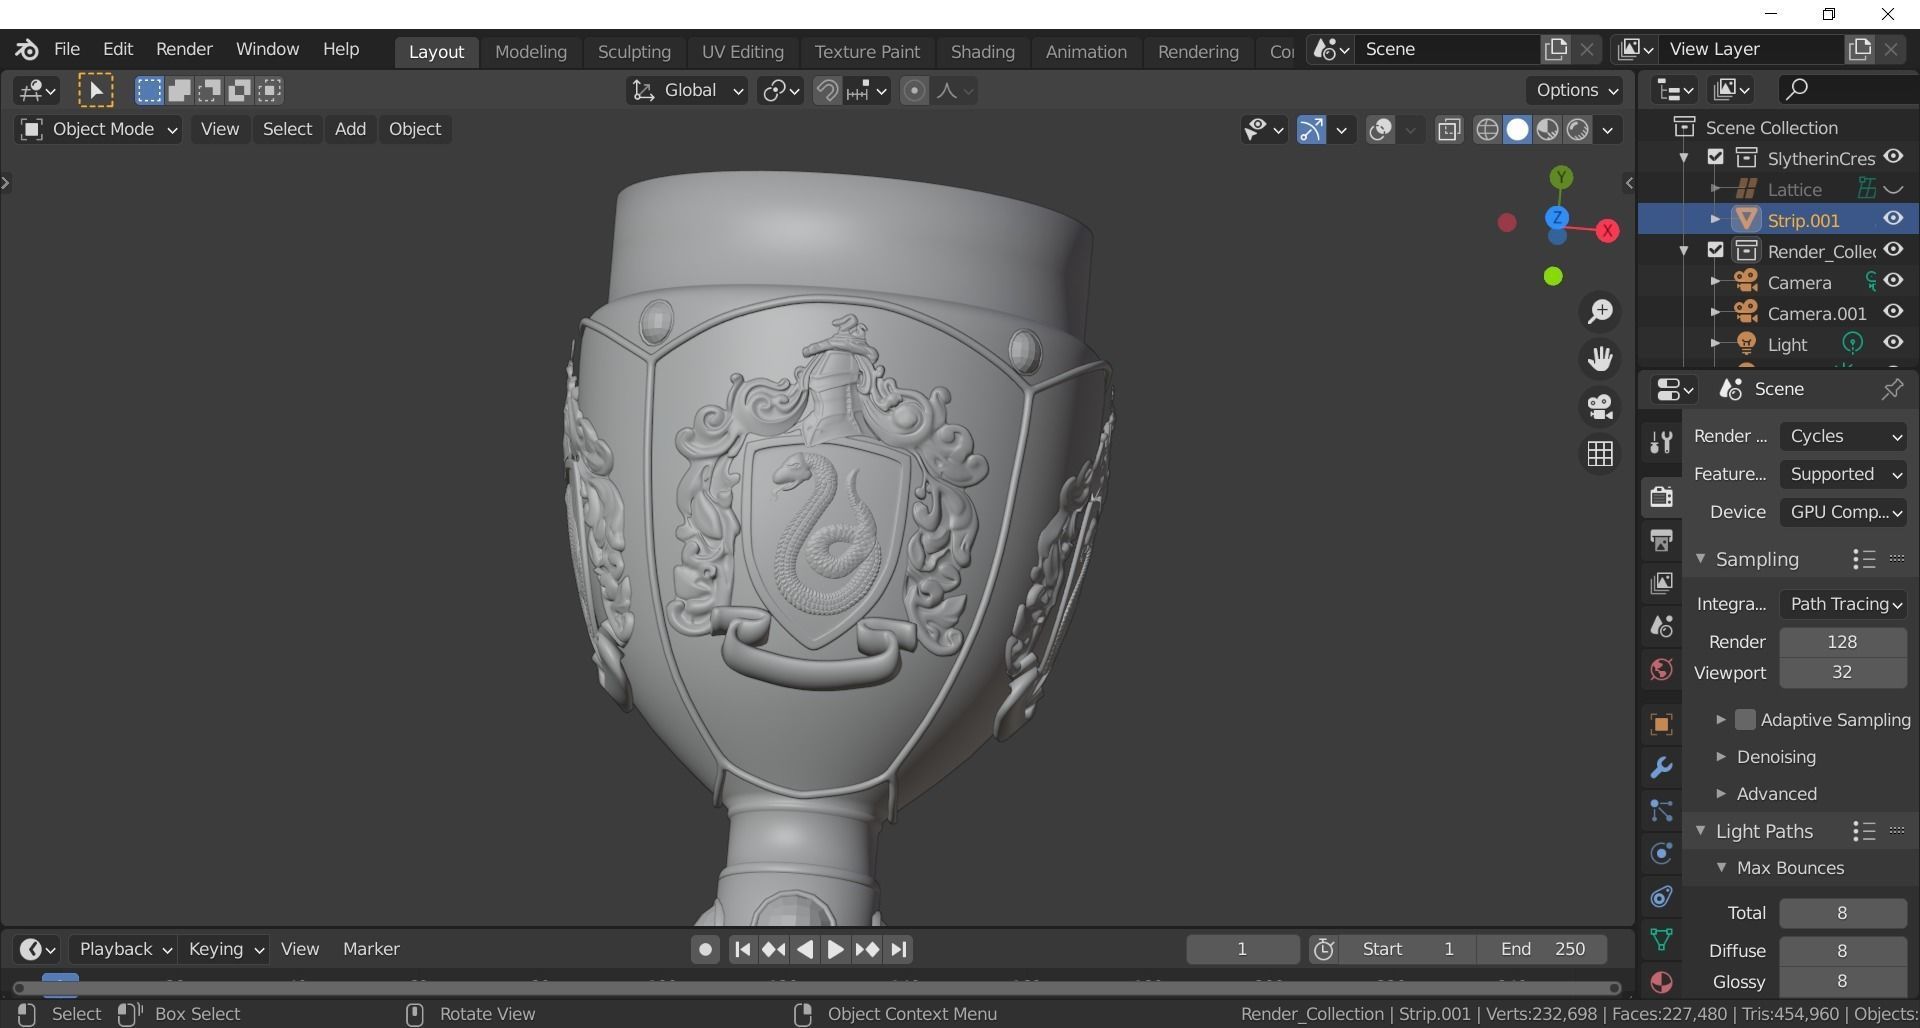Viewport: 1920px width, 1028px height.
Task: Open Render Engine Cycles dropdown
Action: pos(1843,437)
